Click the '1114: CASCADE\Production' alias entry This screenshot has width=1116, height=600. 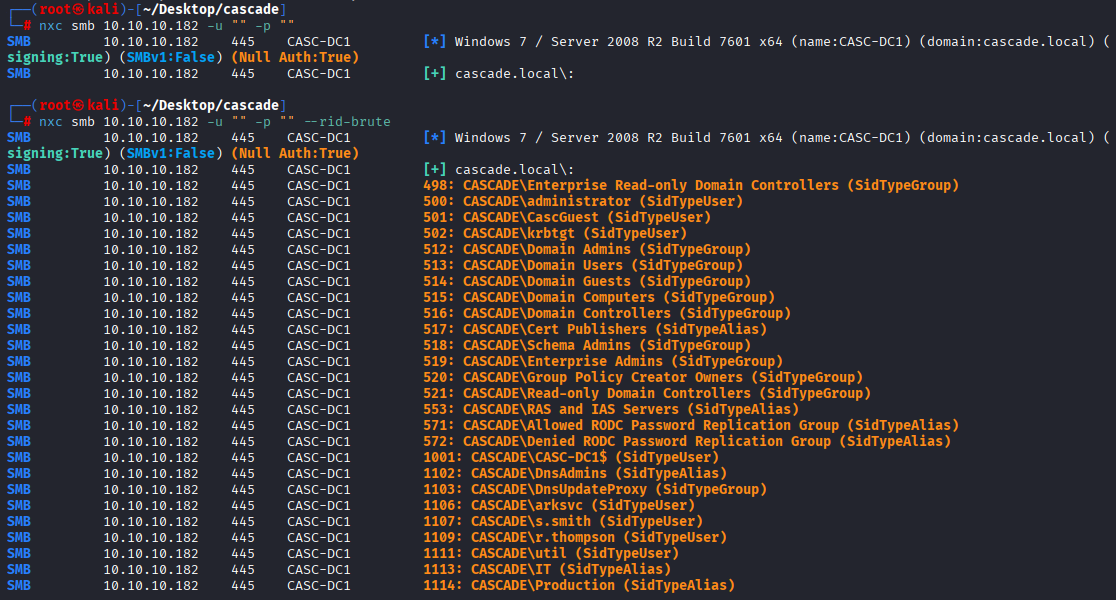coord(579,586)
